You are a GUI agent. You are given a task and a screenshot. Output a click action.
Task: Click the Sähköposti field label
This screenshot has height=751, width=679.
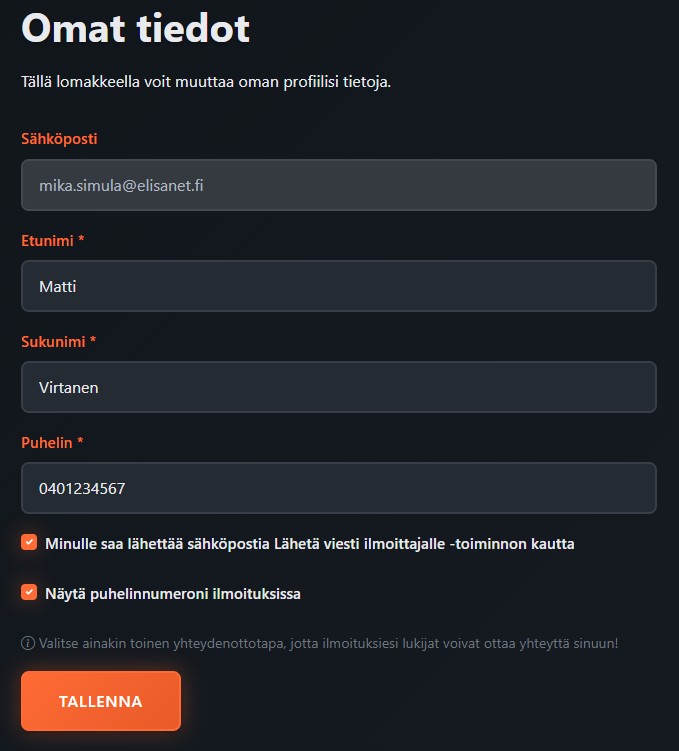click(x=59, y=139)
